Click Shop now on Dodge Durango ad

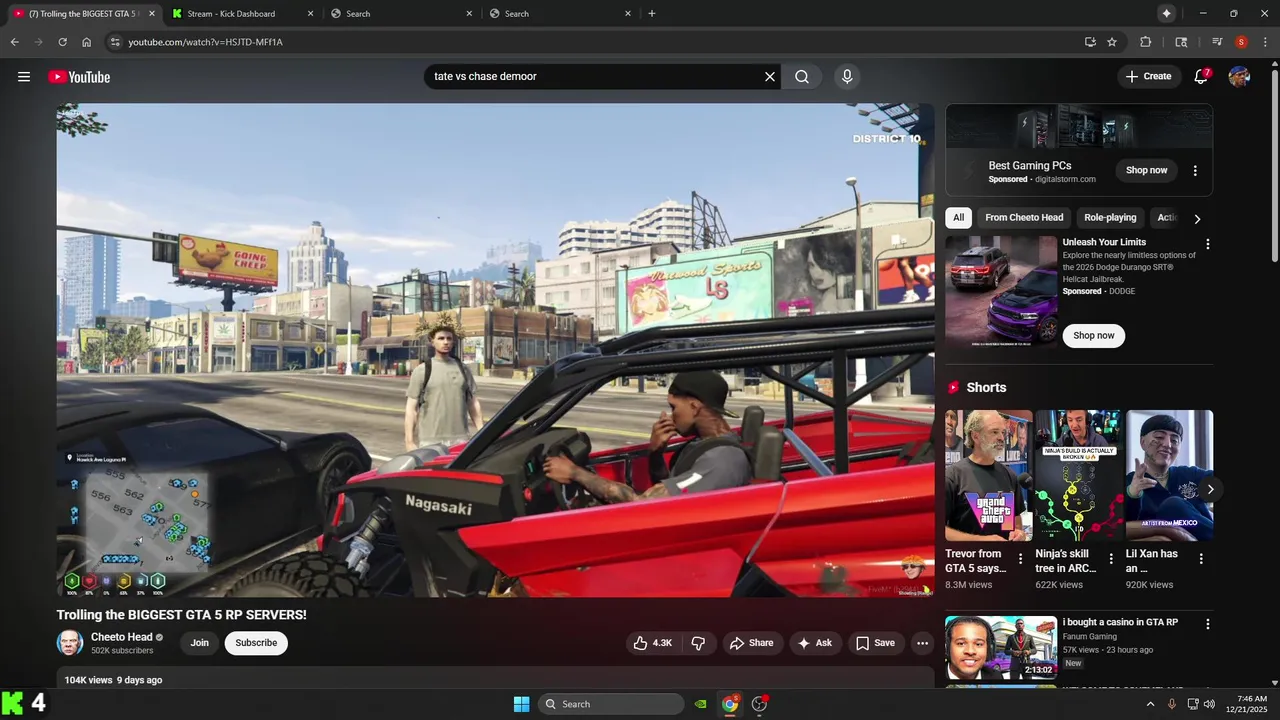(1093, 336)
